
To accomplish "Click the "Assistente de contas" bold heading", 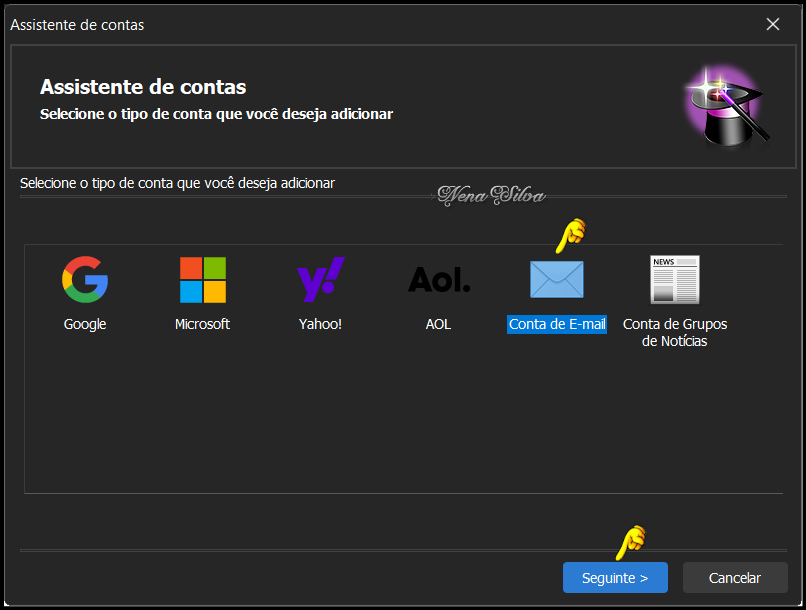I will tap(143, 87).
